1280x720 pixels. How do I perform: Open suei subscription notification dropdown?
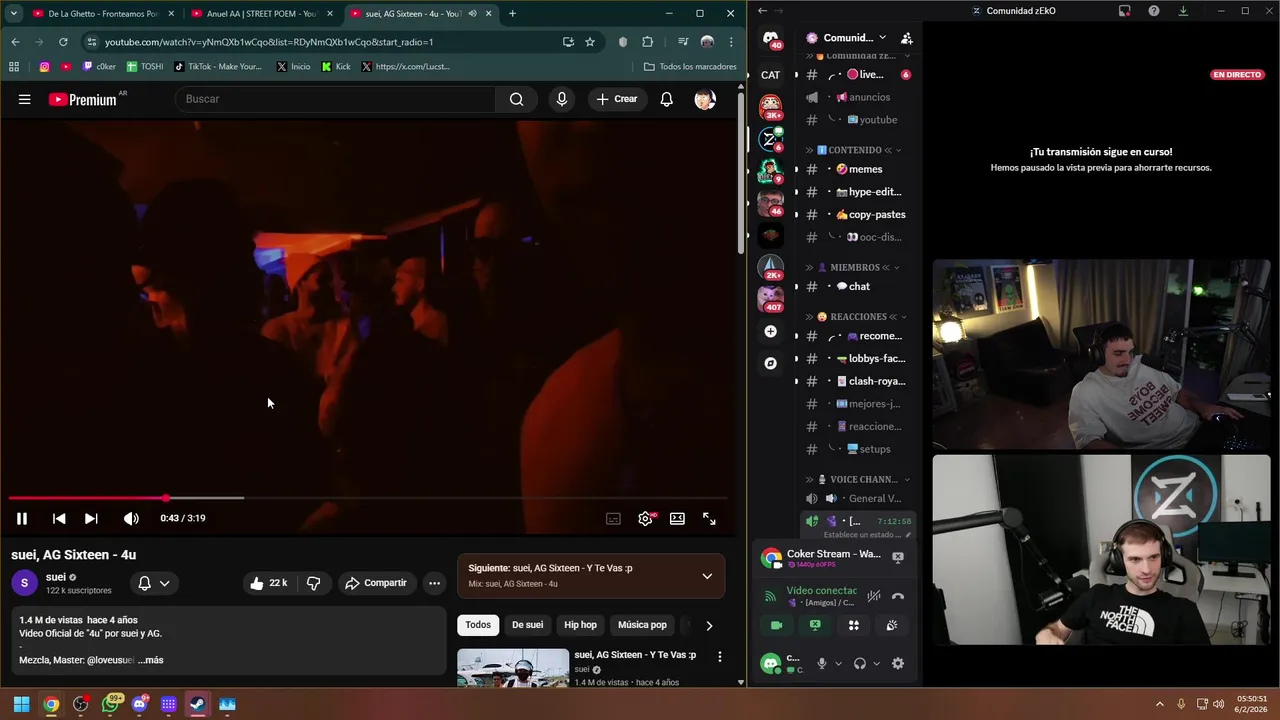point(153,583)
